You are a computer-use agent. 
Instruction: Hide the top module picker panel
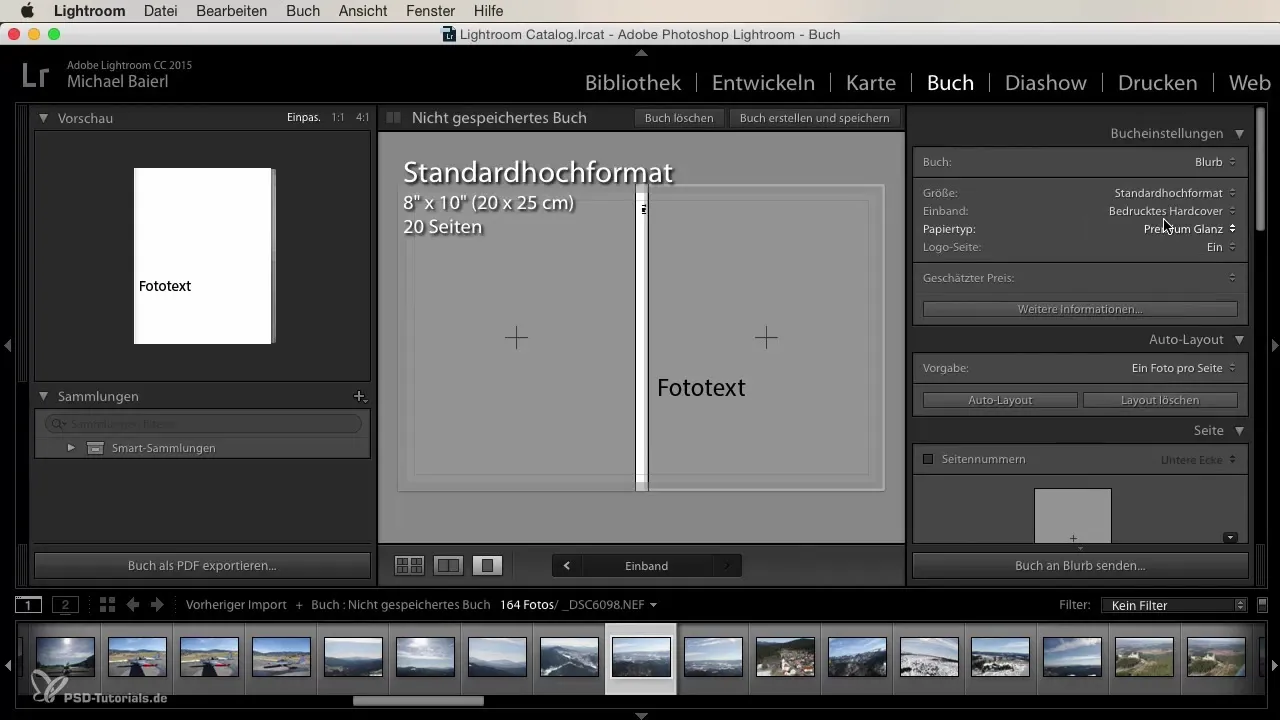641,52
